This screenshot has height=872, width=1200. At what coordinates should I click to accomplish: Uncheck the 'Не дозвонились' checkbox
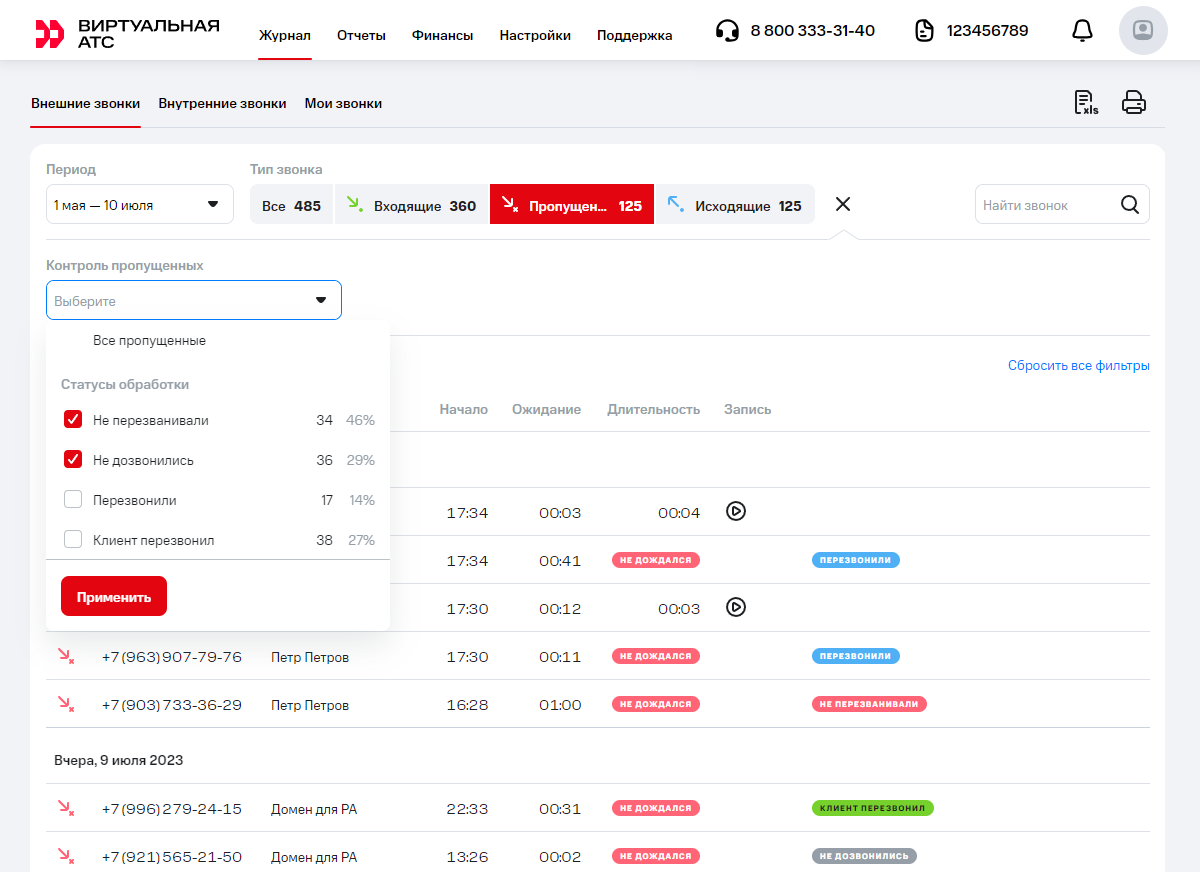click(73, 460)
